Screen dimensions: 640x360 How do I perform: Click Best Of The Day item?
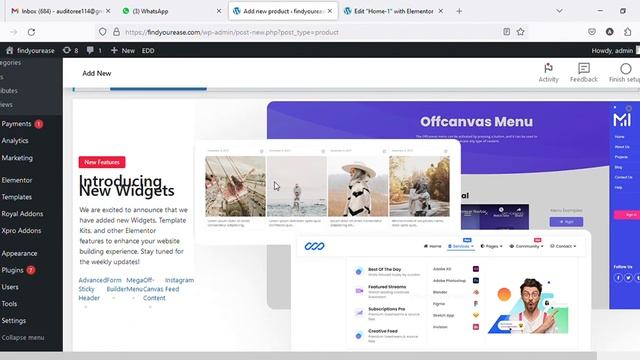click(388, 271)
